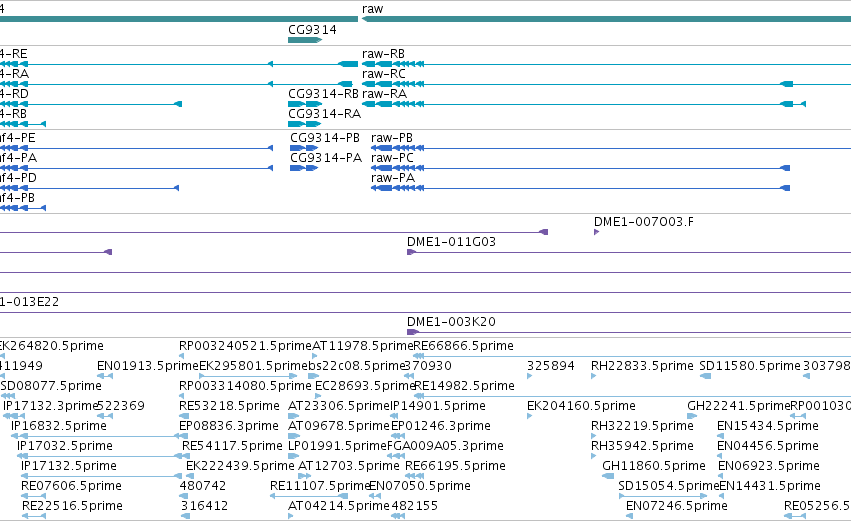851x521 pixels.
Task: Open the DME1-011G03 clone feature
Action: click(x=451, y=242)
